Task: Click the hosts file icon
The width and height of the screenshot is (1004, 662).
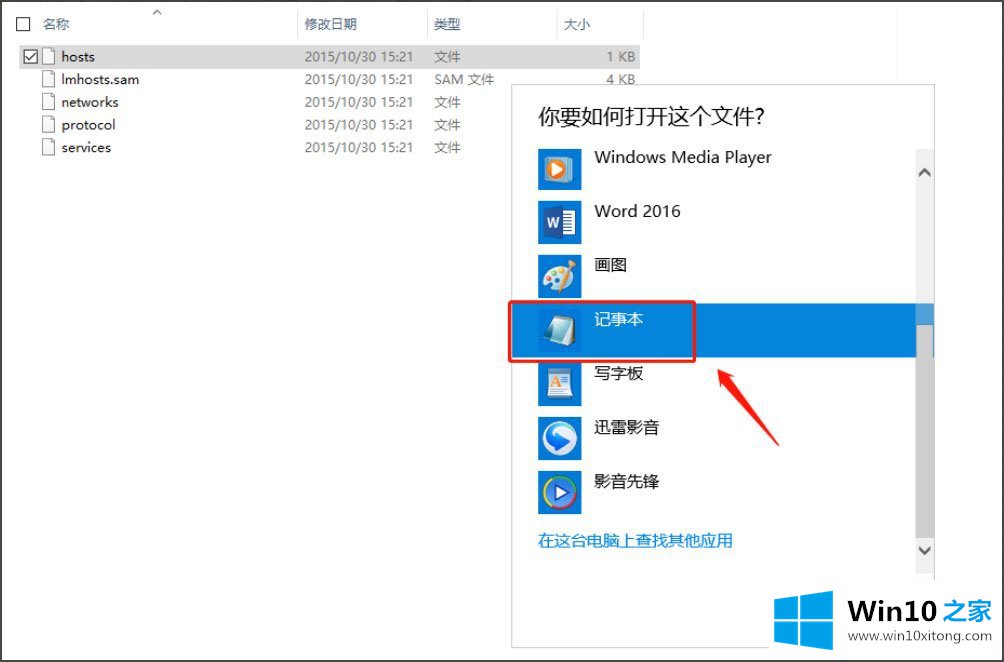Action: [x=49, y=56]
